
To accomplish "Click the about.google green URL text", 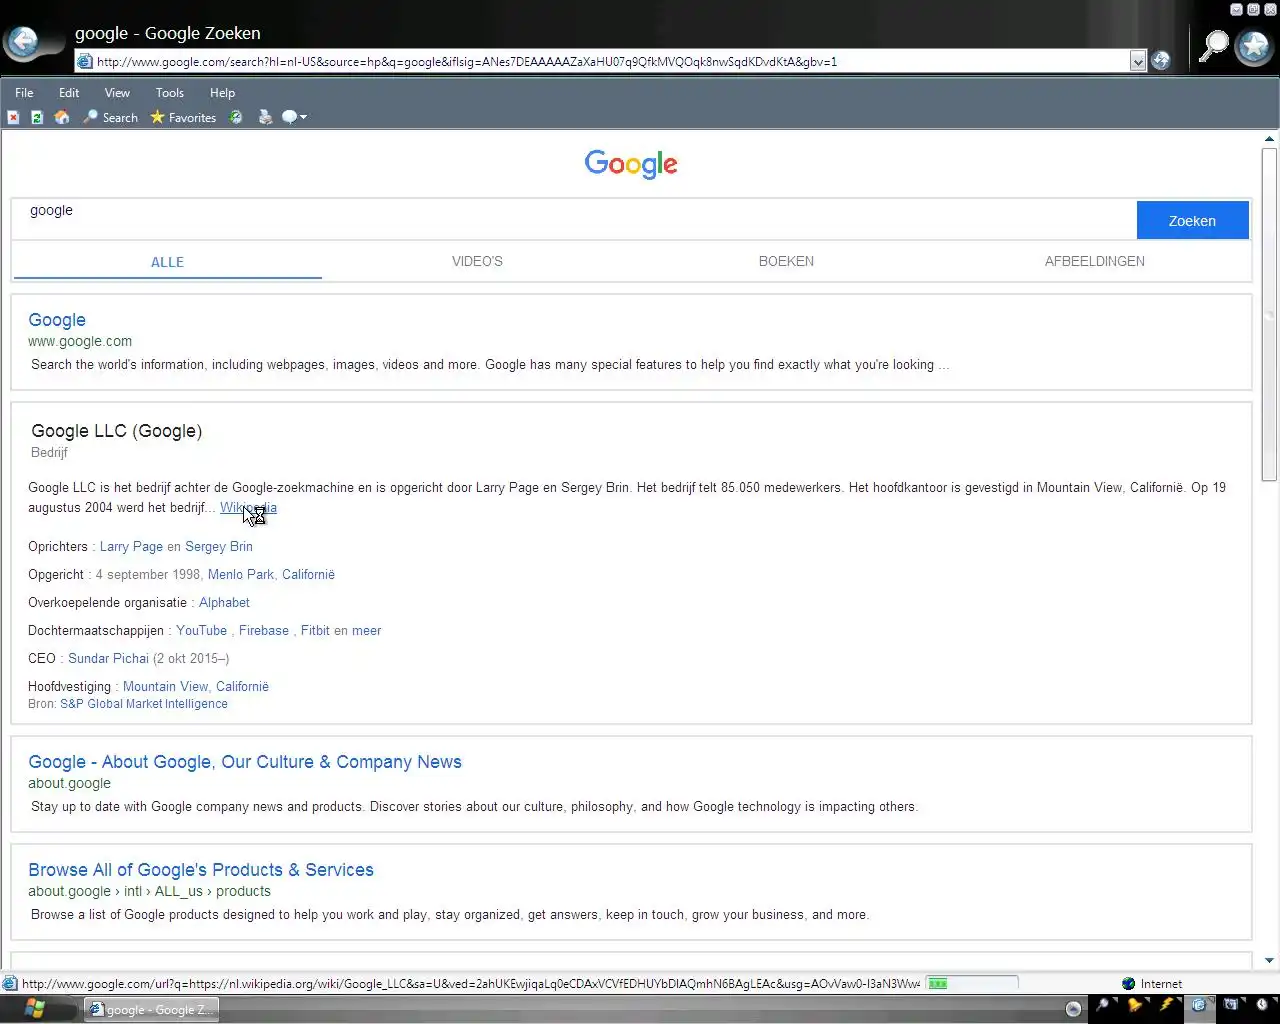I will pos(69,783).
